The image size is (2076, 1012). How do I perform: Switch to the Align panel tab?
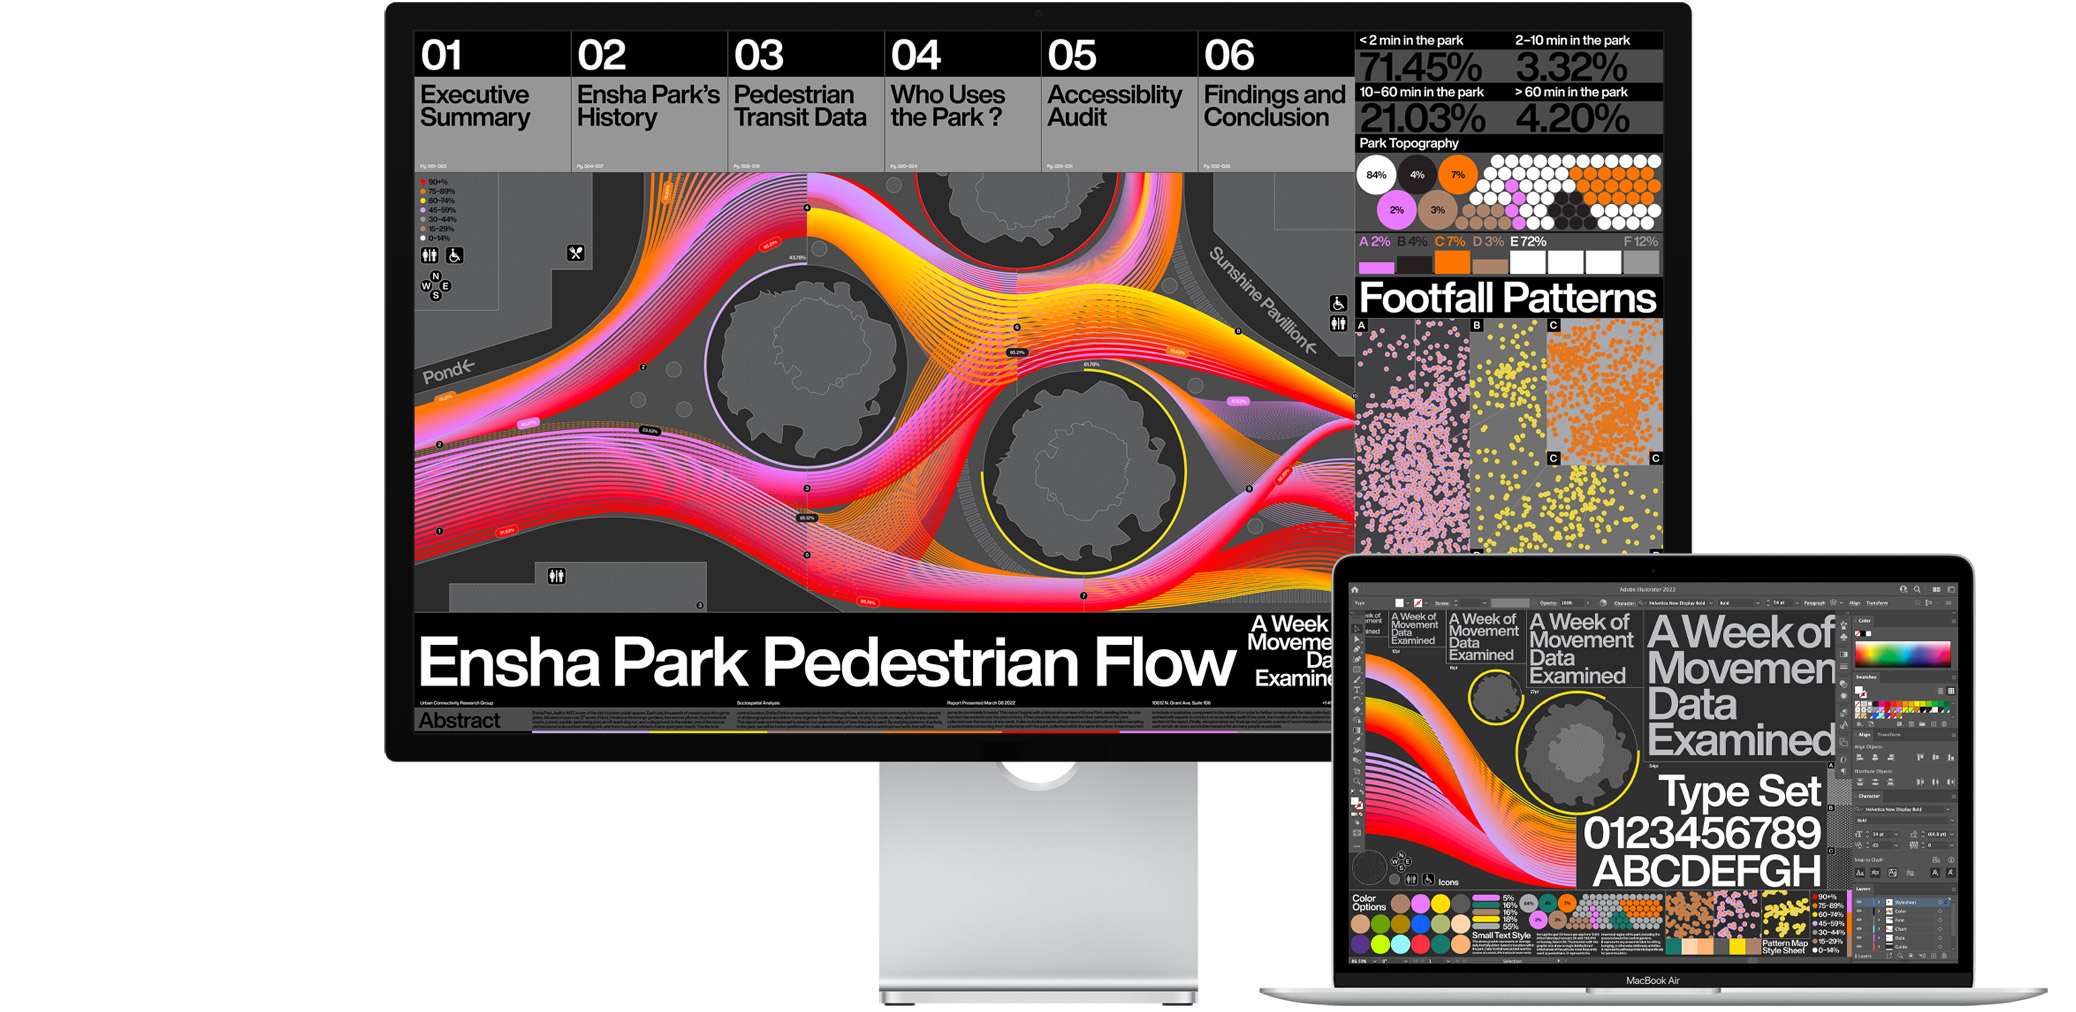(1864, 735)
